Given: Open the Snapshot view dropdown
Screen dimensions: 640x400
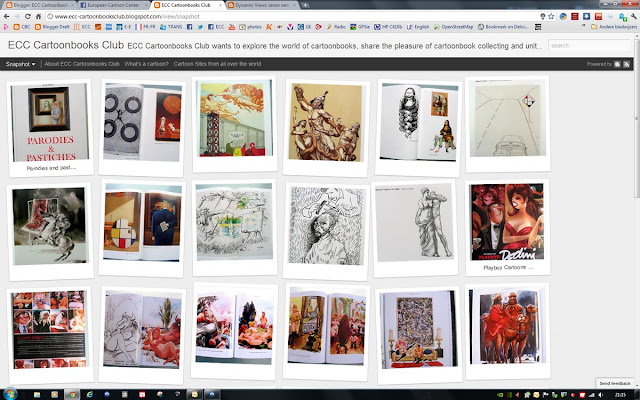Looking at the screenshot, I should click(20, 64).
